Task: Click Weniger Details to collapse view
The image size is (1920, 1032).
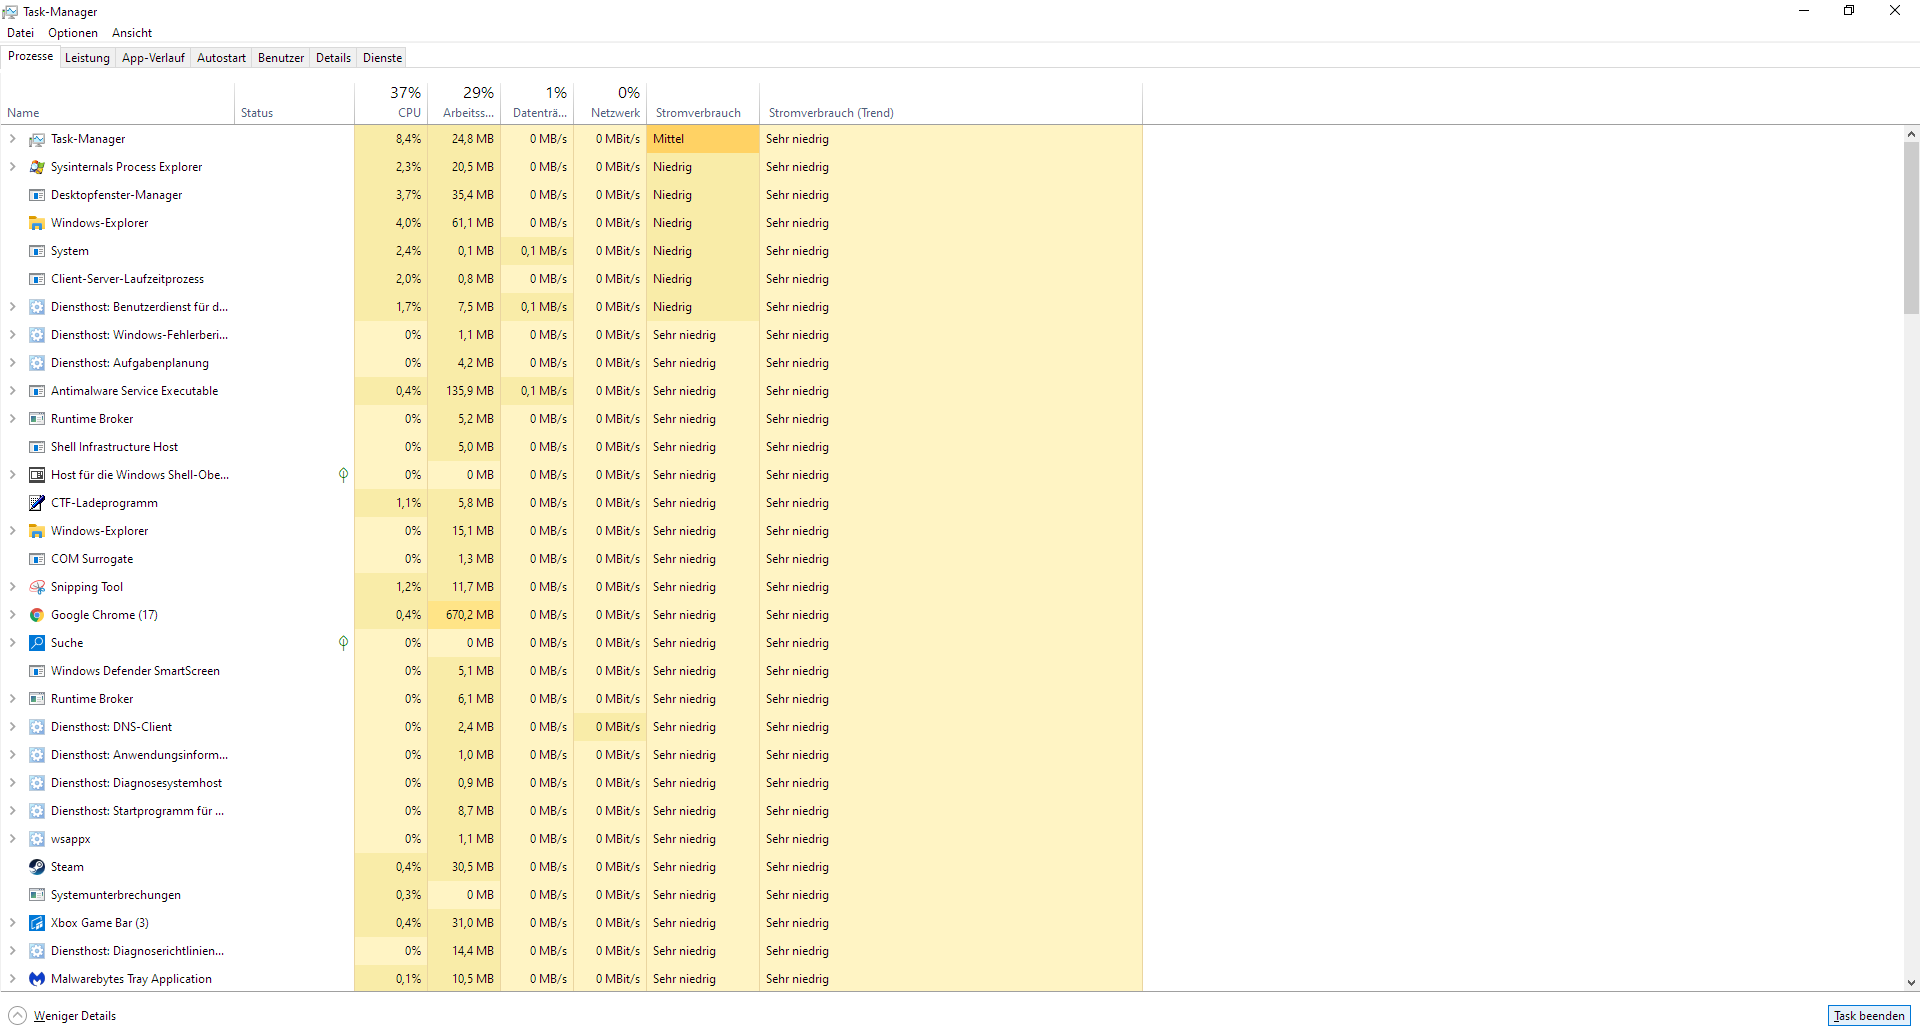Action: tap(63, 1016)
